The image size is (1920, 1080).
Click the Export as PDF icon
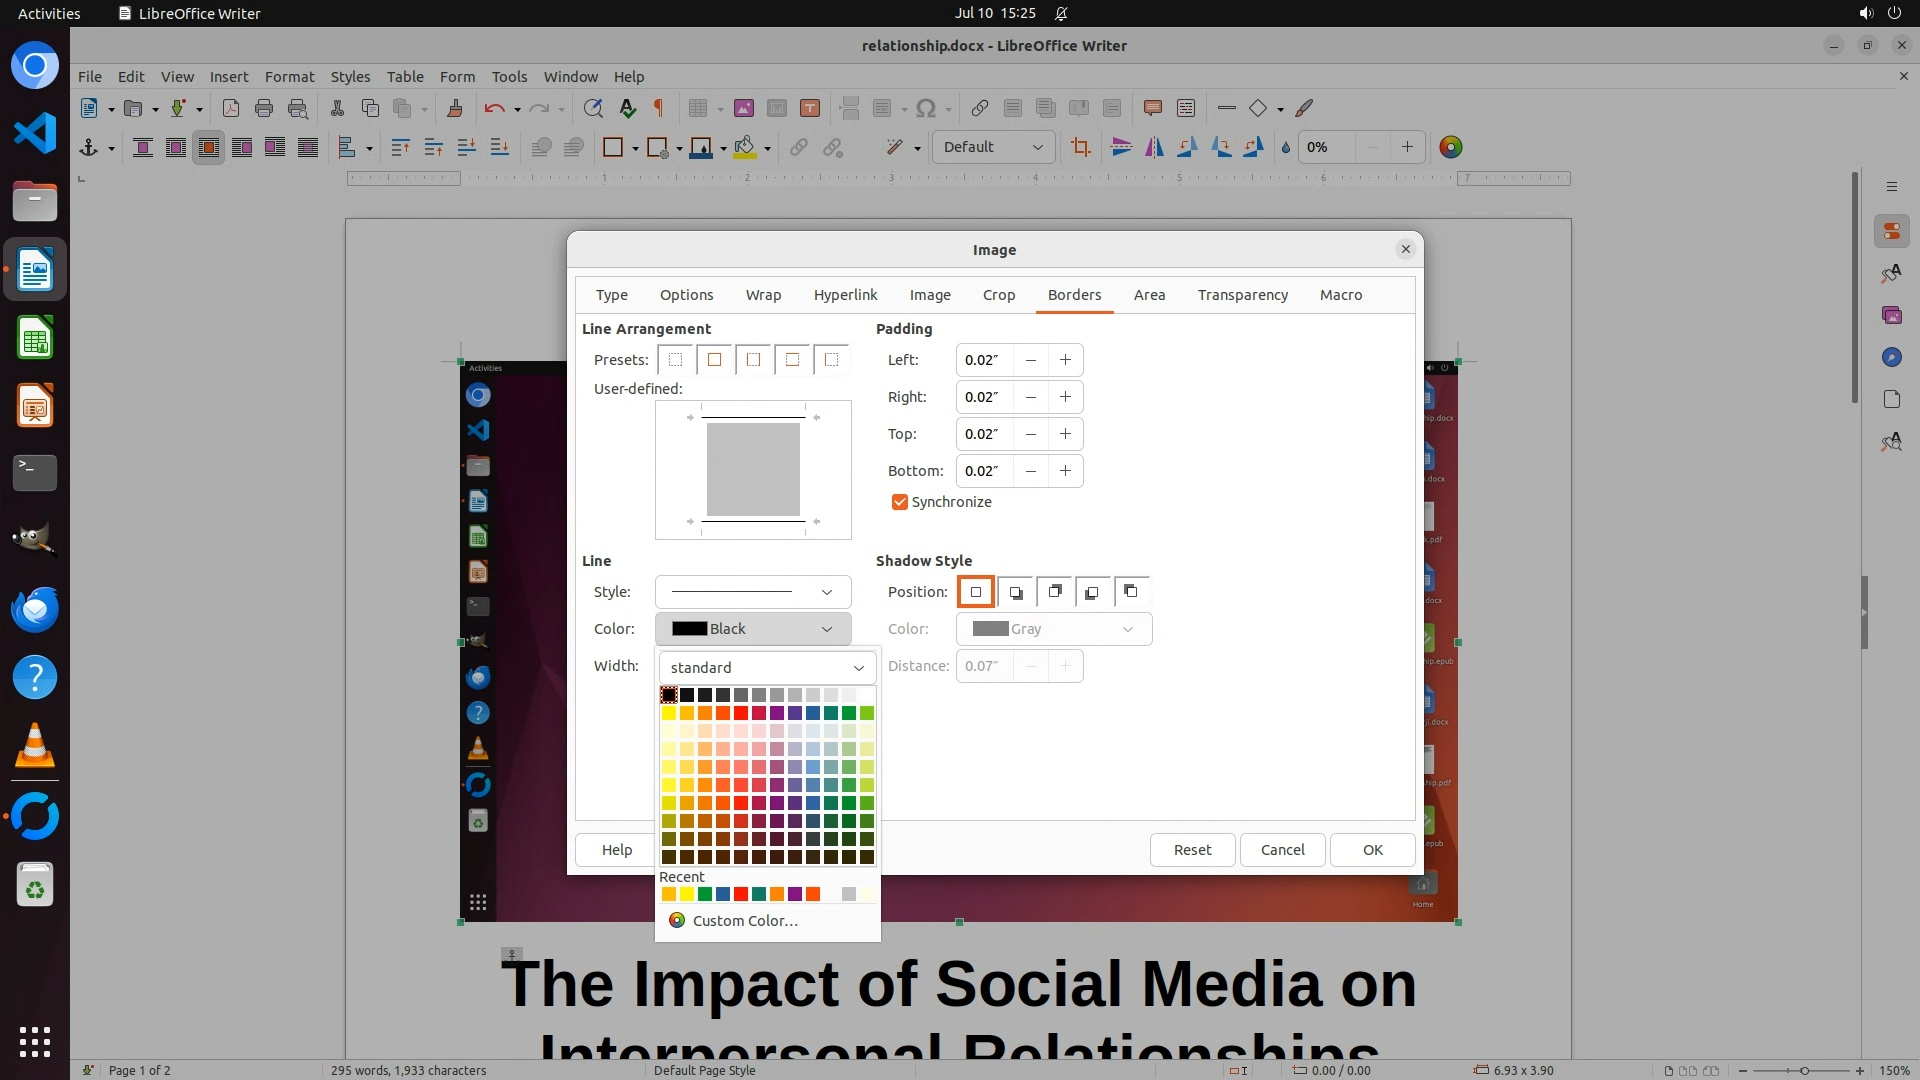(x=231, y=108)
